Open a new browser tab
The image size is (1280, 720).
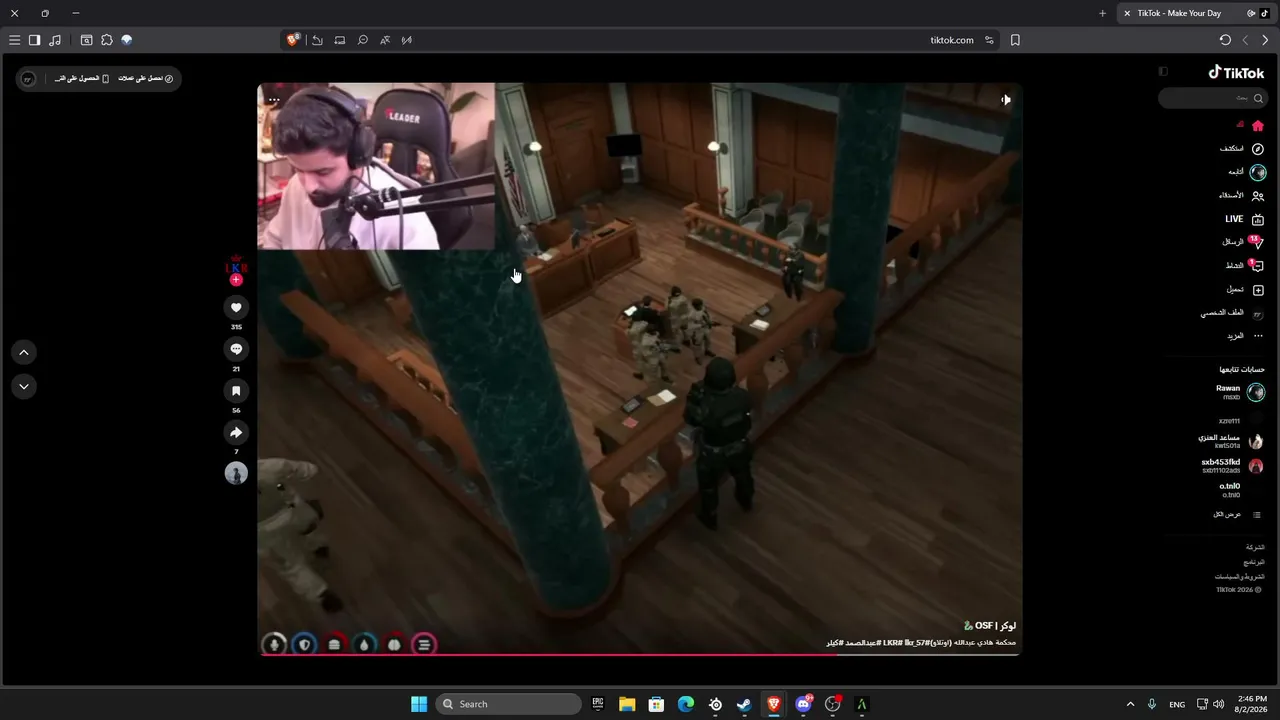coord(1102,13)
